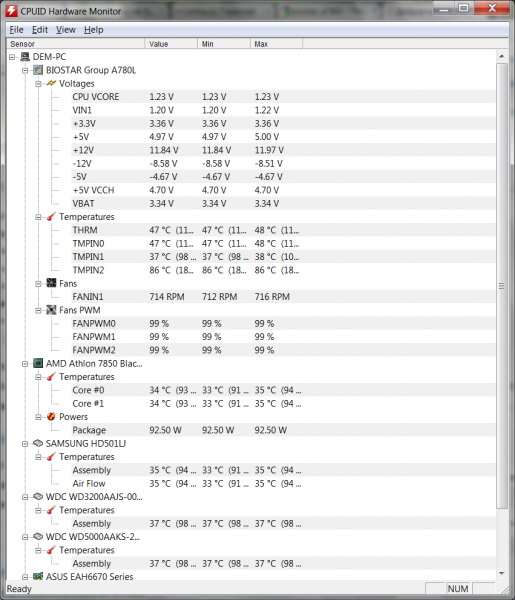Collapse the Fans PWM section
Image resolution: width=515 pixels, height=600 pixels.
[38, 310]
